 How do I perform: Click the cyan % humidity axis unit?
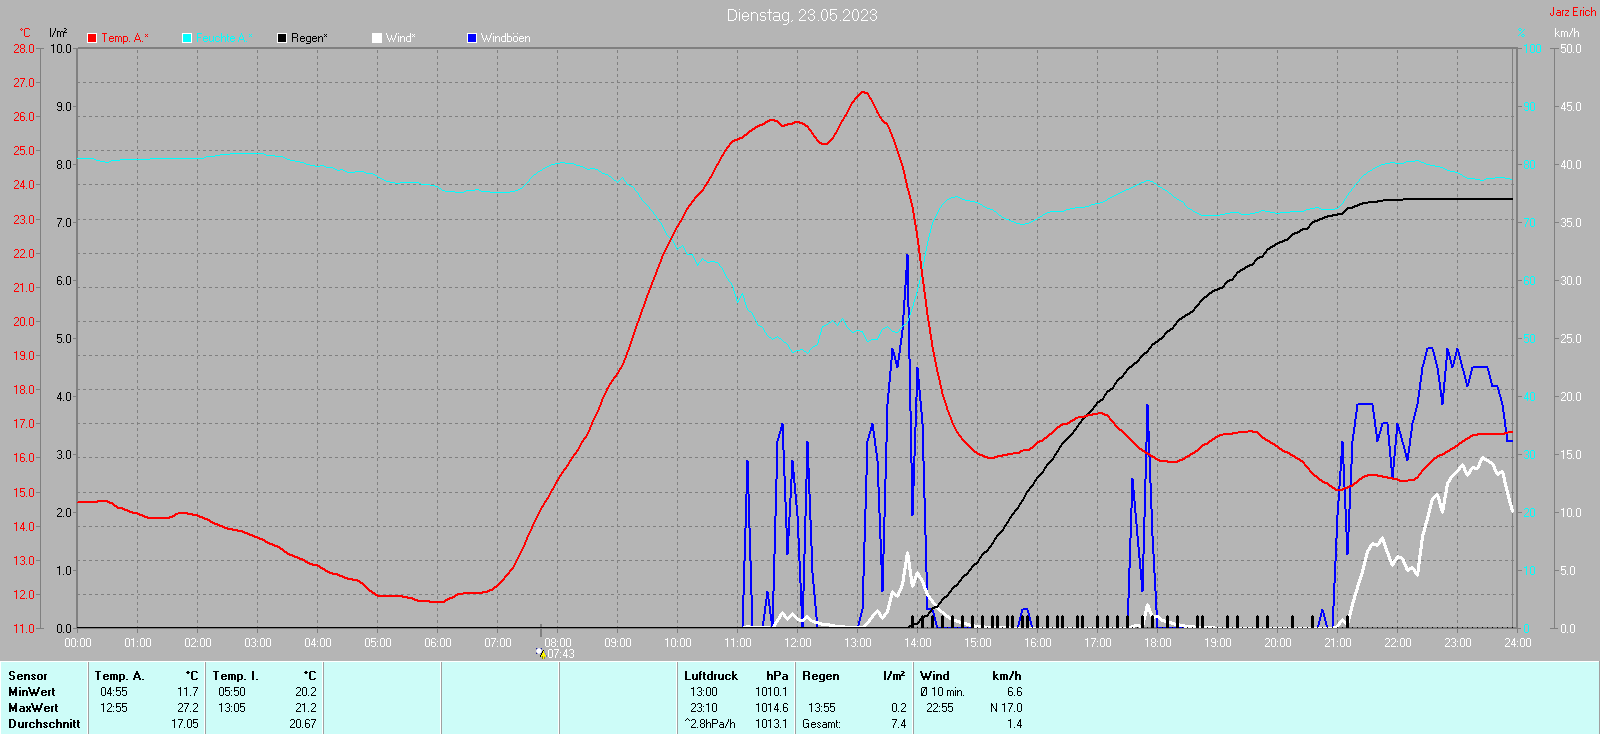coord(1522,33)
